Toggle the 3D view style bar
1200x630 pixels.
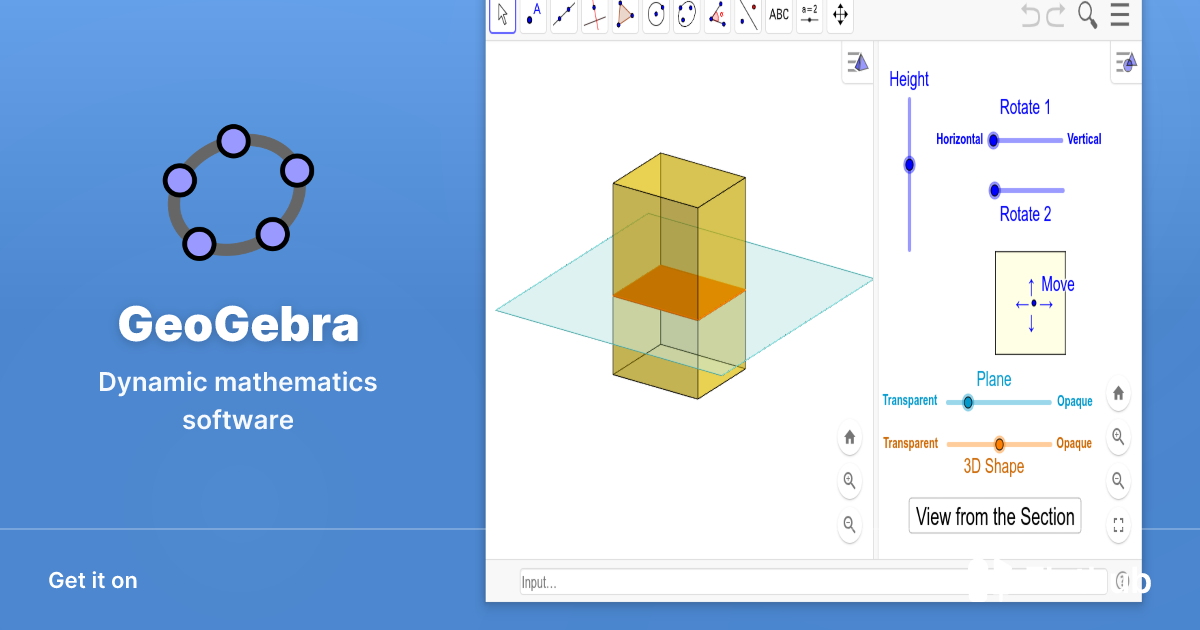click(857, 64)
